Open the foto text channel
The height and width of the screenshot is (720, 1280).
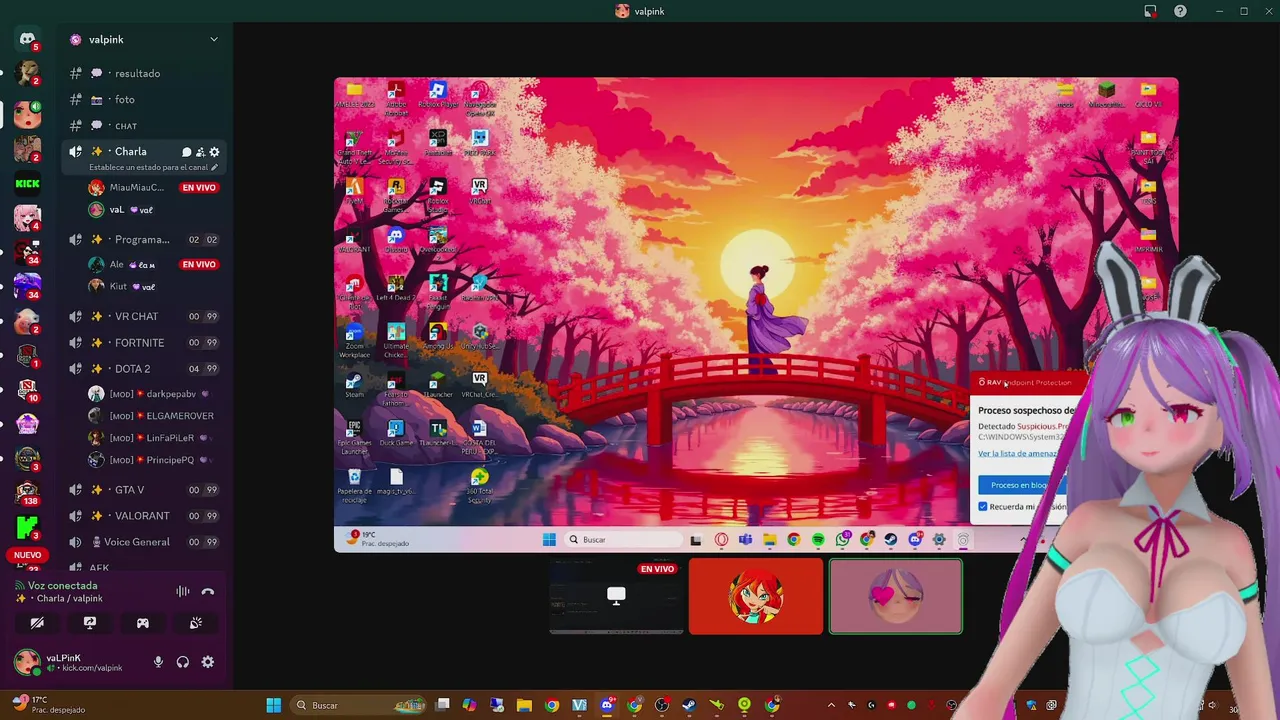click(146, 99)
